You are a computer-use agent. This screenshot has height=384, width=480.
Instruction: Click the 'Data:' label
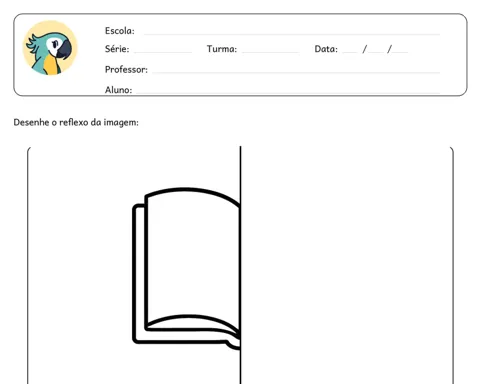pos(326,49)
